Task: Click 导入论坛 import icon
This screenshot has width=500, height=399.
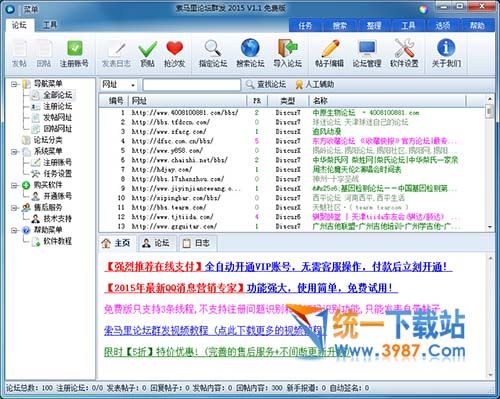Action: [287, 54]
